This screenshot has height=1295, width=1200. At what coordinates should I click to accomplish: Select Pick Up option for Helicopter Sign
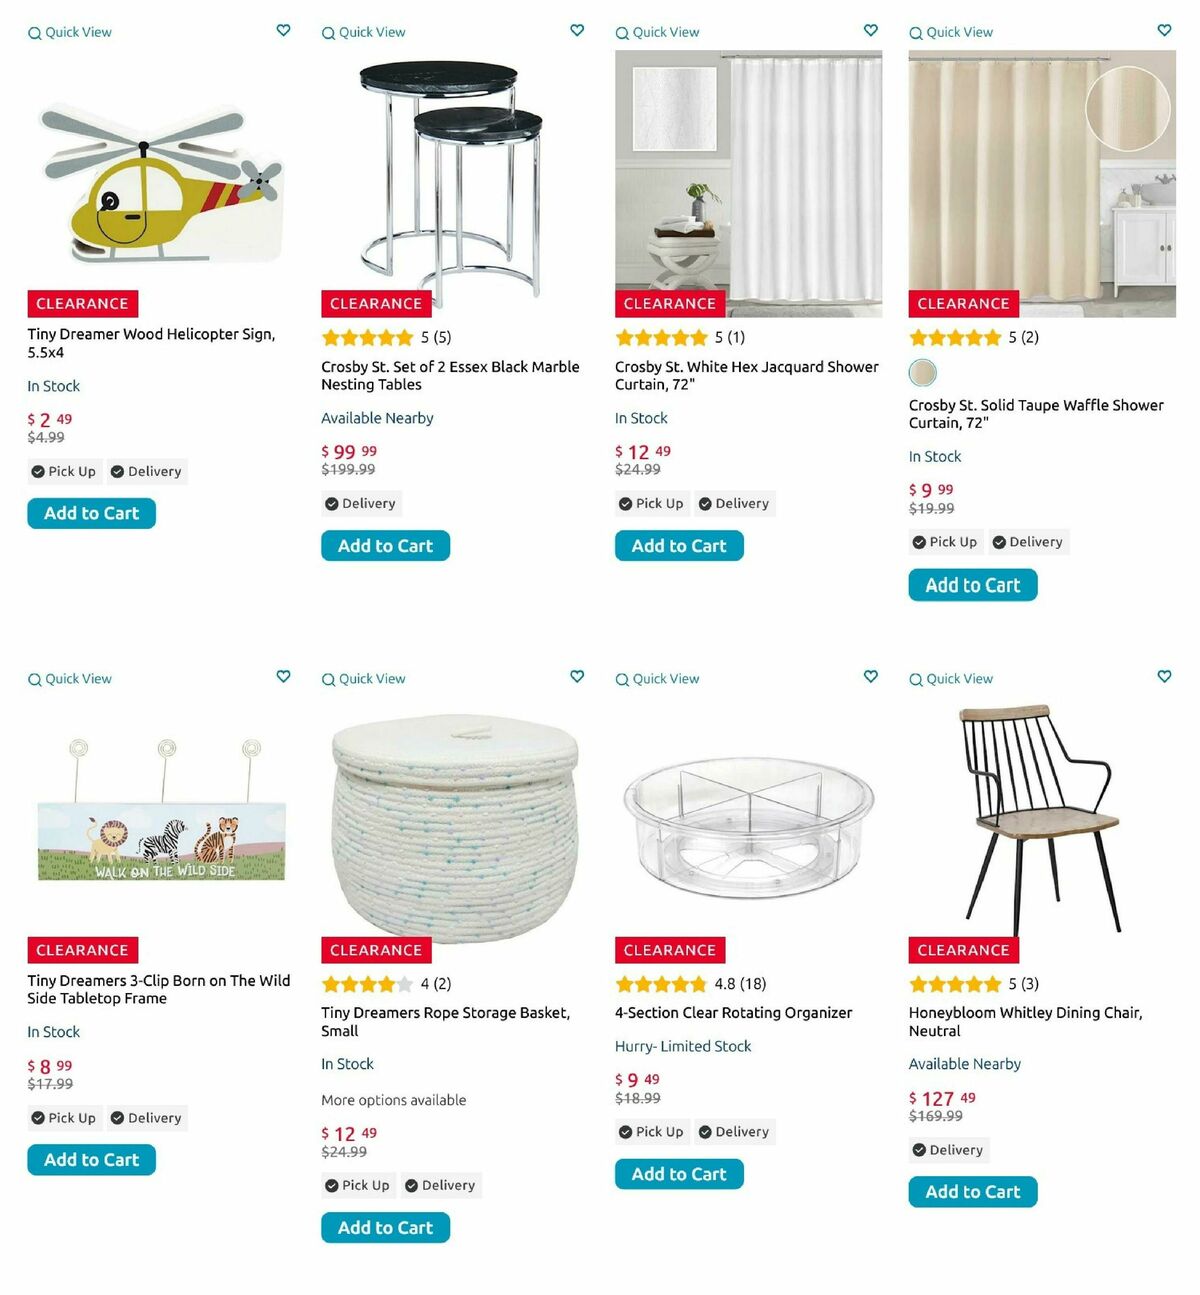point(64,472)
